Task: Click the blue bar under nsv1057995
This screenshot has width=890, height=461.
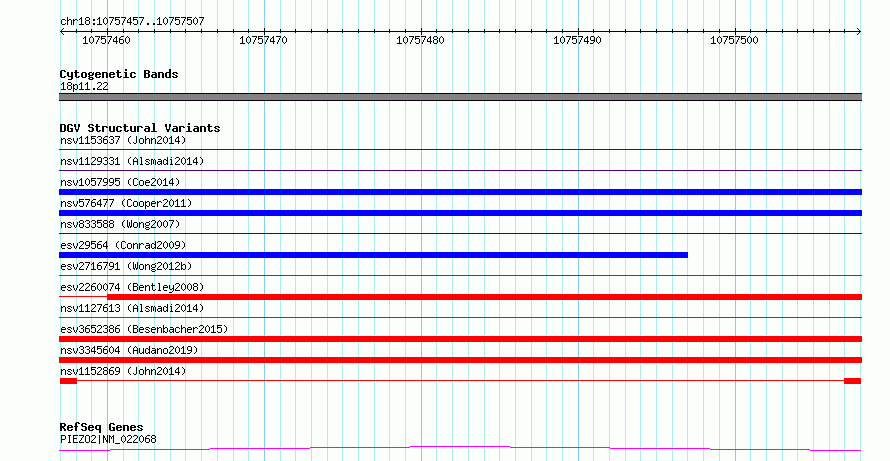Action: coord(460,192)
